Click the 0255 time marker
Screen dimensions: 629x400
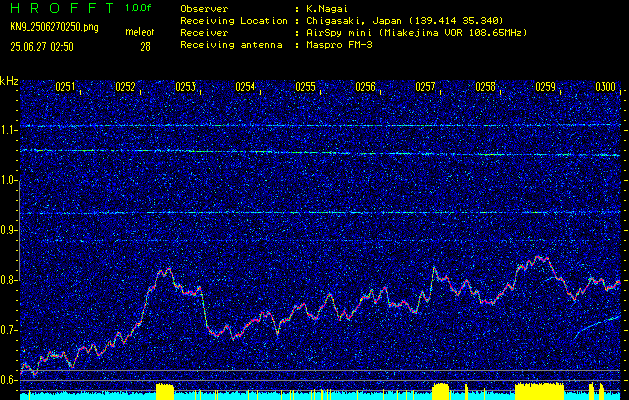coord(305,87)
